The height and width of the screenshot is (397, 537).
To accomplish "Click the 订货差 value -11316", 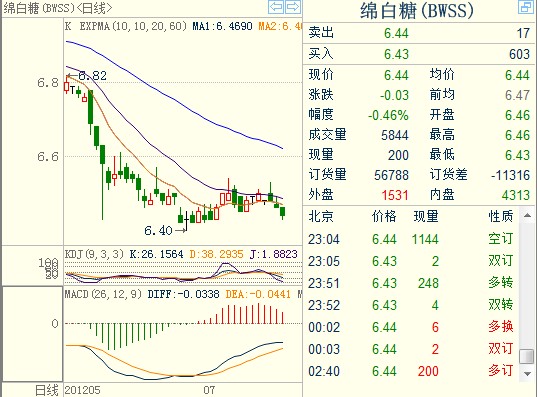I will coord(510,175).
